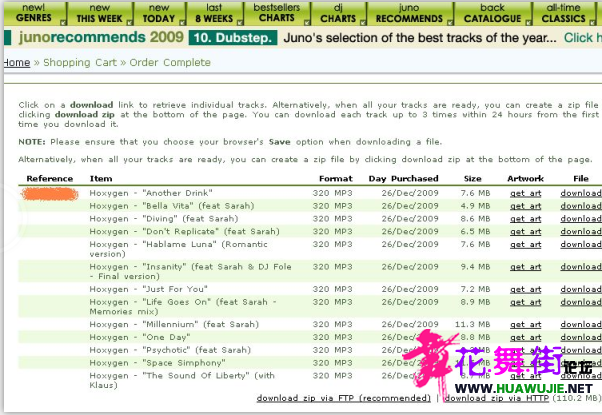Image resolution: width=602 pixels, height=415 pixels.
Task: Download the One Day track
Action: pyautogui.click(x=580, y=337)
